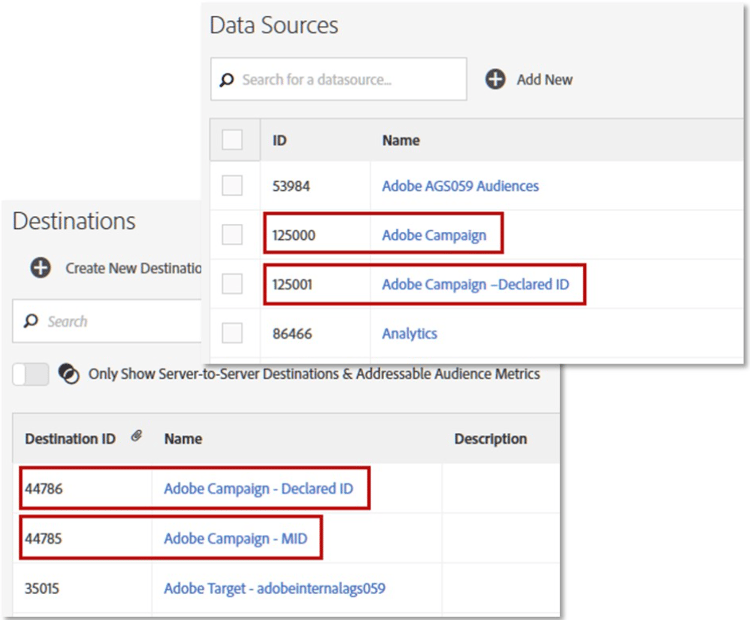Sort by the Destination ID column header

coord(70,439)
